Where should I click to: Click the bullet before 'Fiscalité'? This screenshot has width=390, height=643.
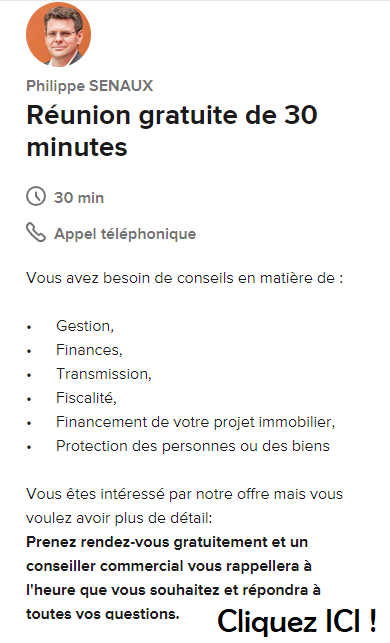(29, 399)
